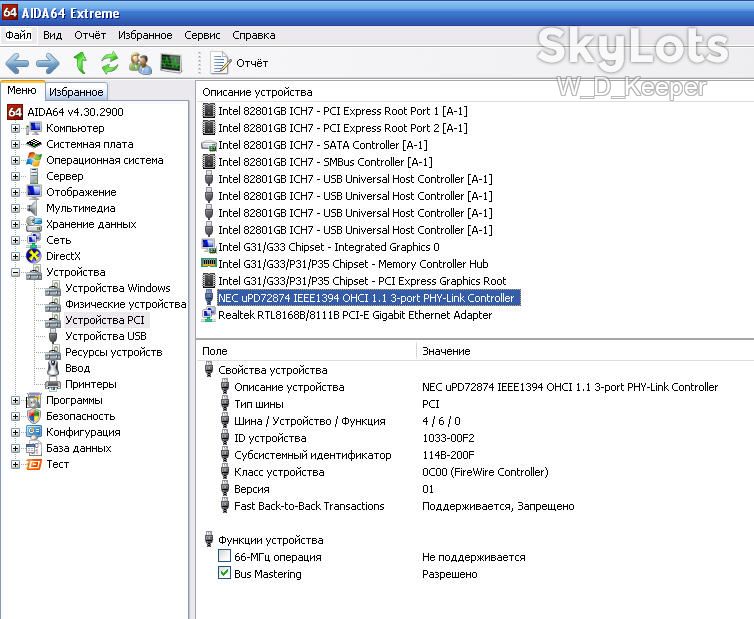
Task: Select Realtek RTL8168B/8111B Ethernet Adapter entry
Action: [355, 315]
